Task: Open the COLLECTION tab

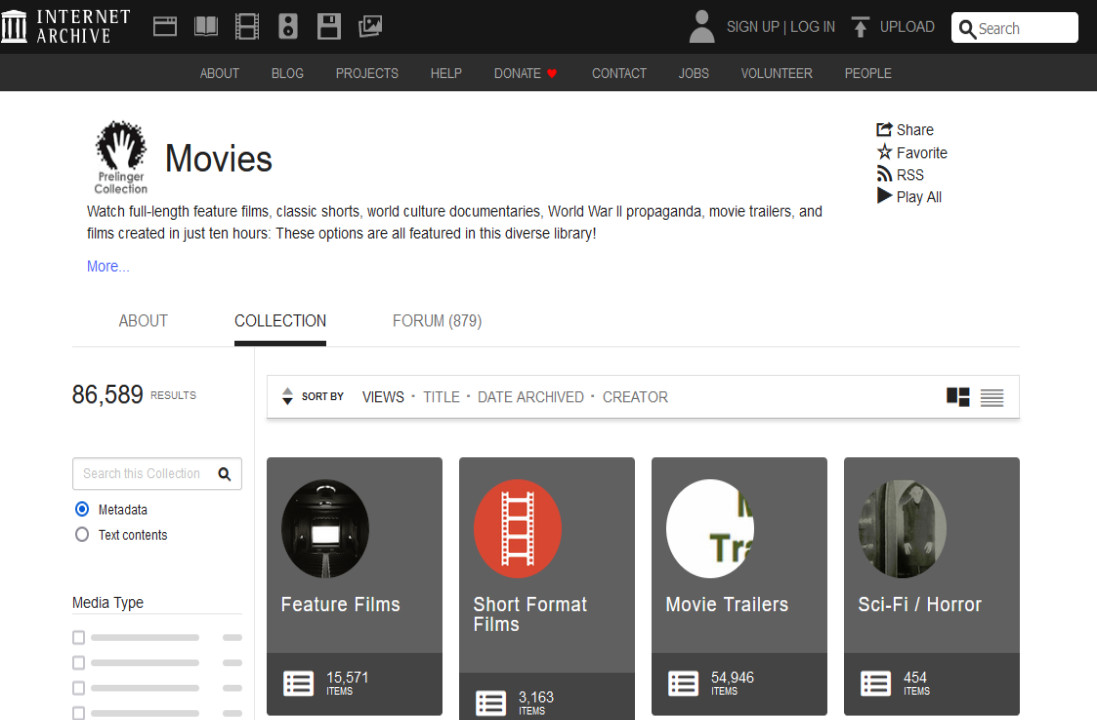Action: point(280,321)
